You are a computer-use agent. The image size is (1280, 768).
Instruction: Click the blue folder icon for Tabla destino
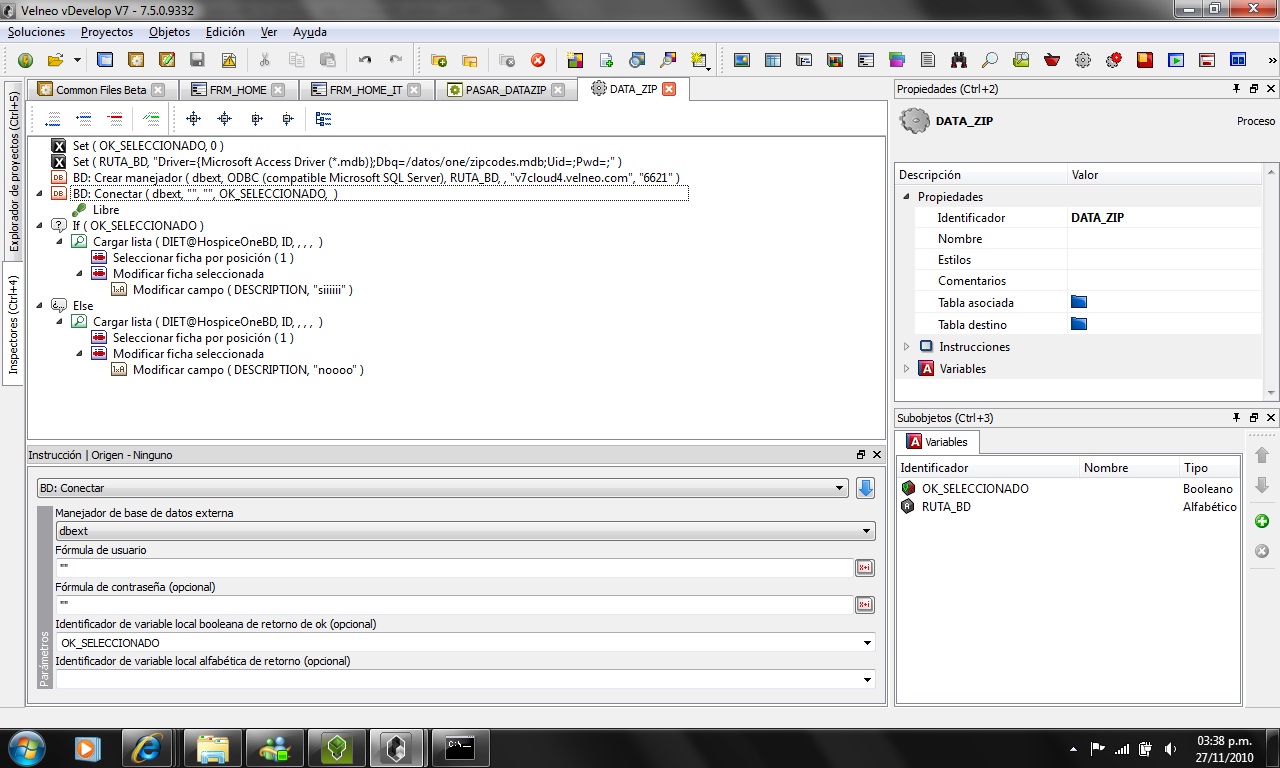(1079, 324)
